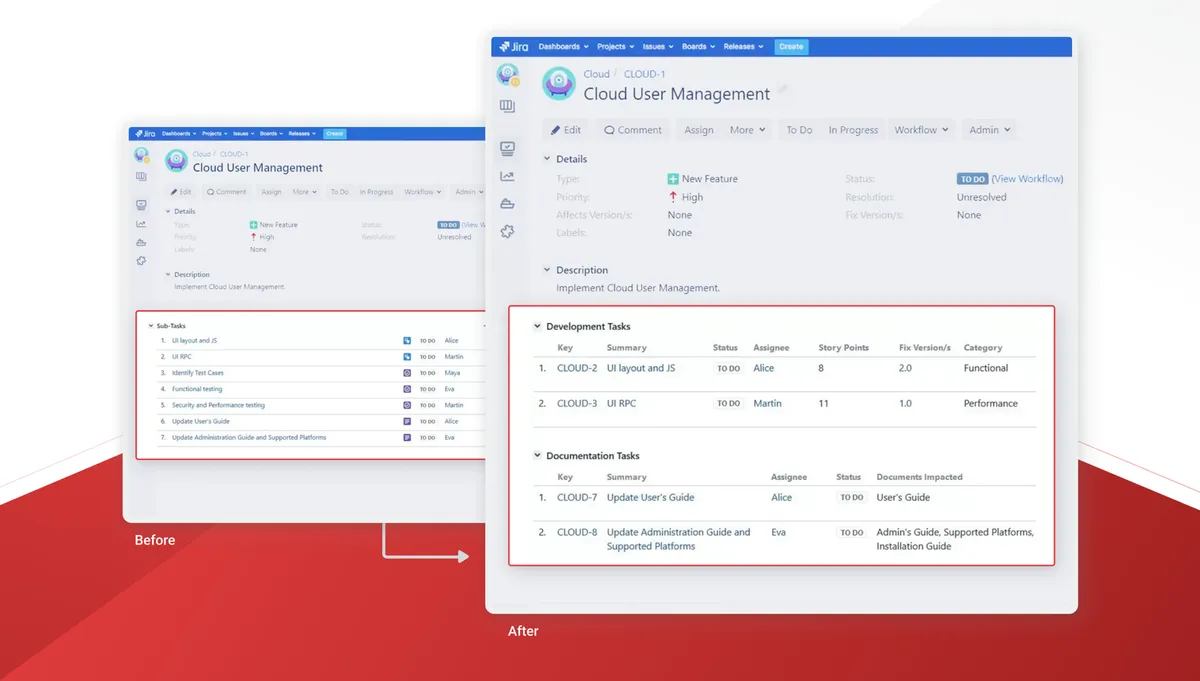
Task: Click issue type icon in Before window UI RPC row
Action: pos(407,357)
